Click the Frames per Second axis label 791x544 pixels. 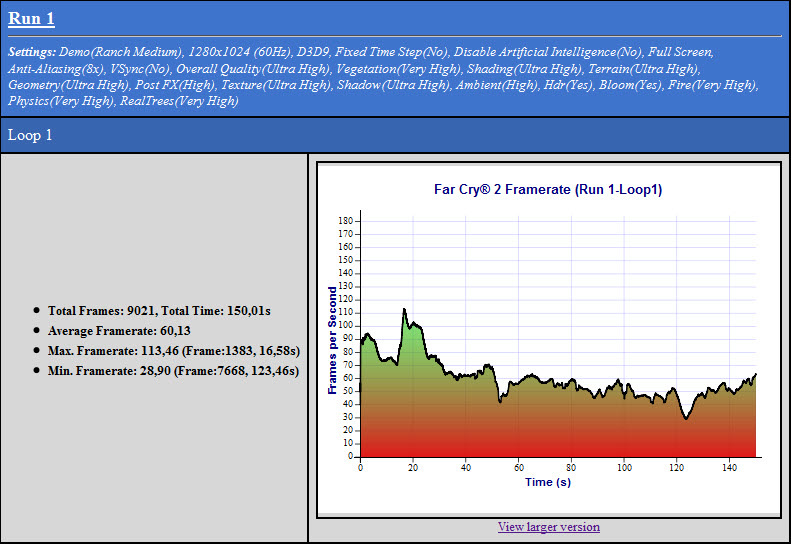(332, 341)
